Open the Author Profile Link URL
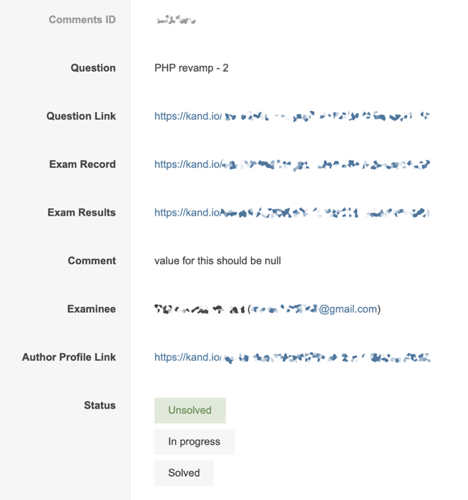Screen dimensions: 468x500 click(x=292, y=357)
